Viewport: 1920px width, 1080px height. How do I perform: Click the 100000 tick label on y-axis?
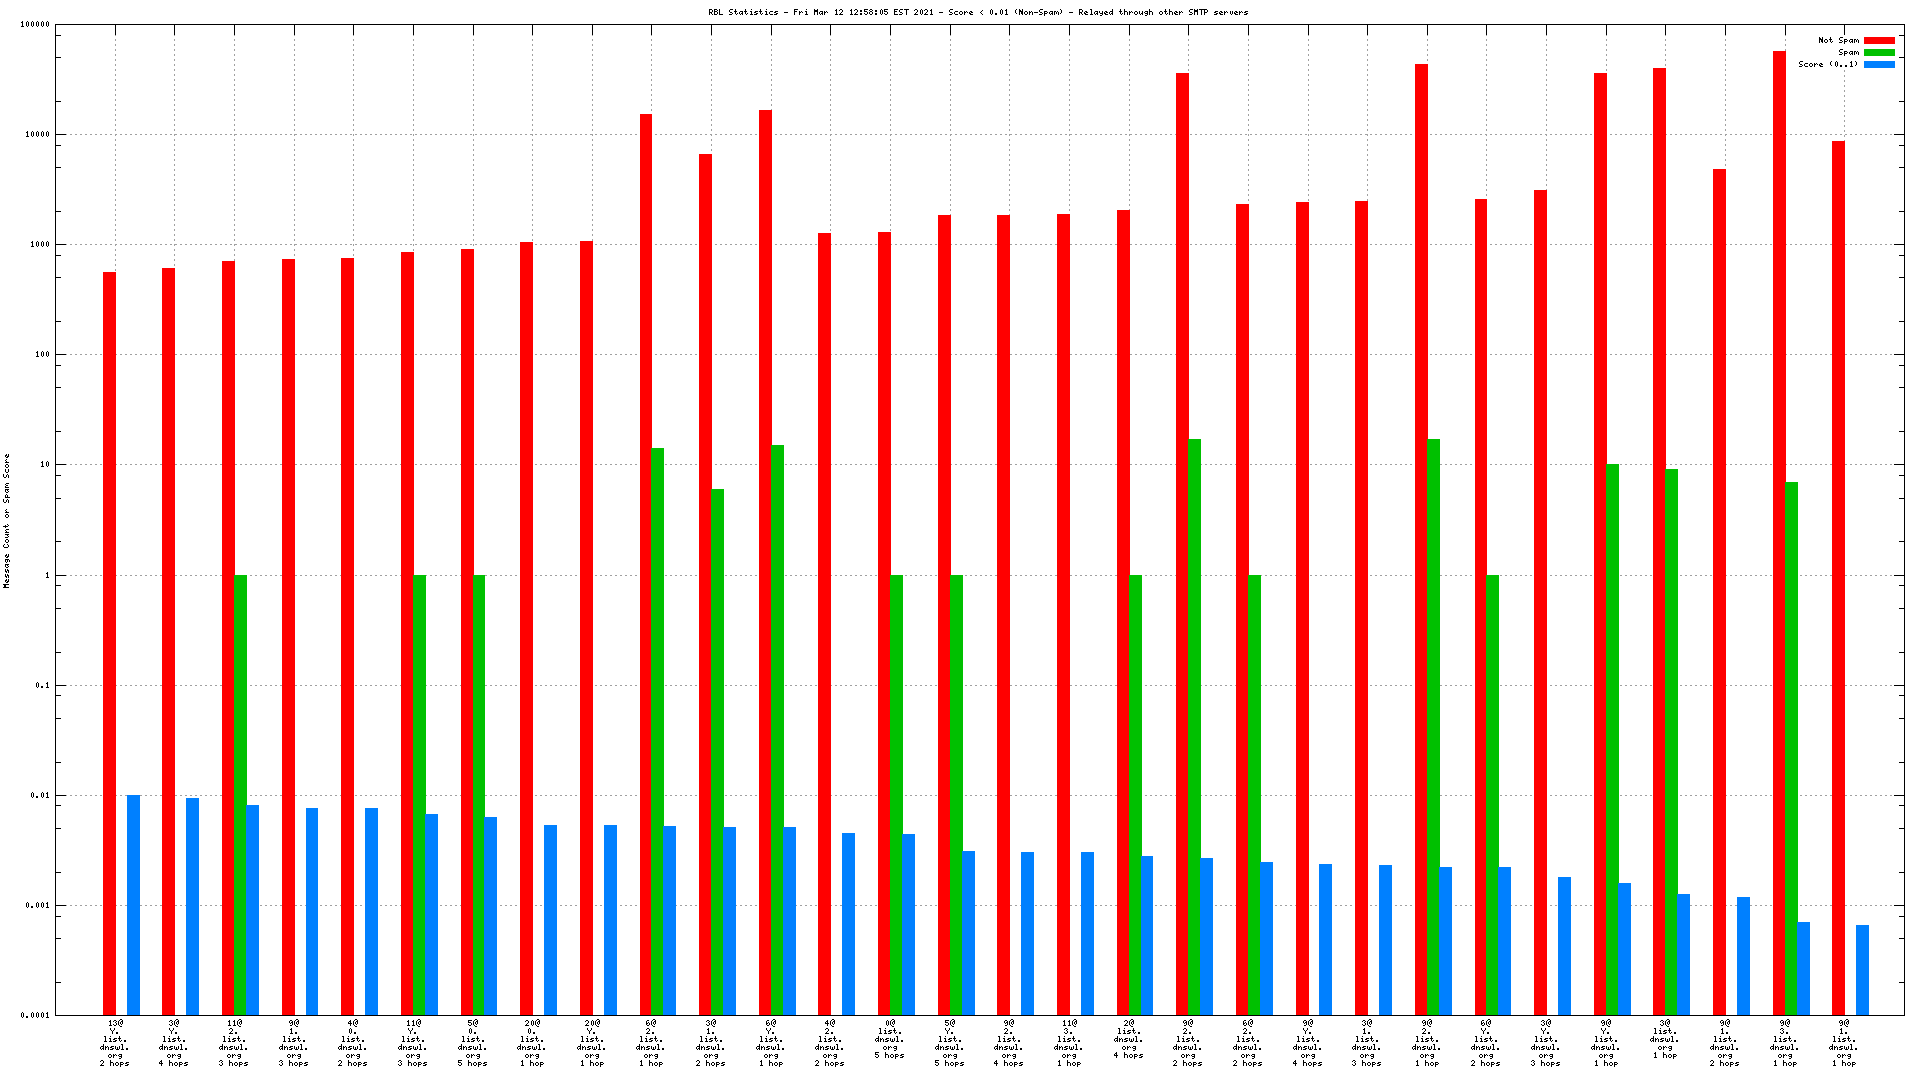(x=35, y=25)
